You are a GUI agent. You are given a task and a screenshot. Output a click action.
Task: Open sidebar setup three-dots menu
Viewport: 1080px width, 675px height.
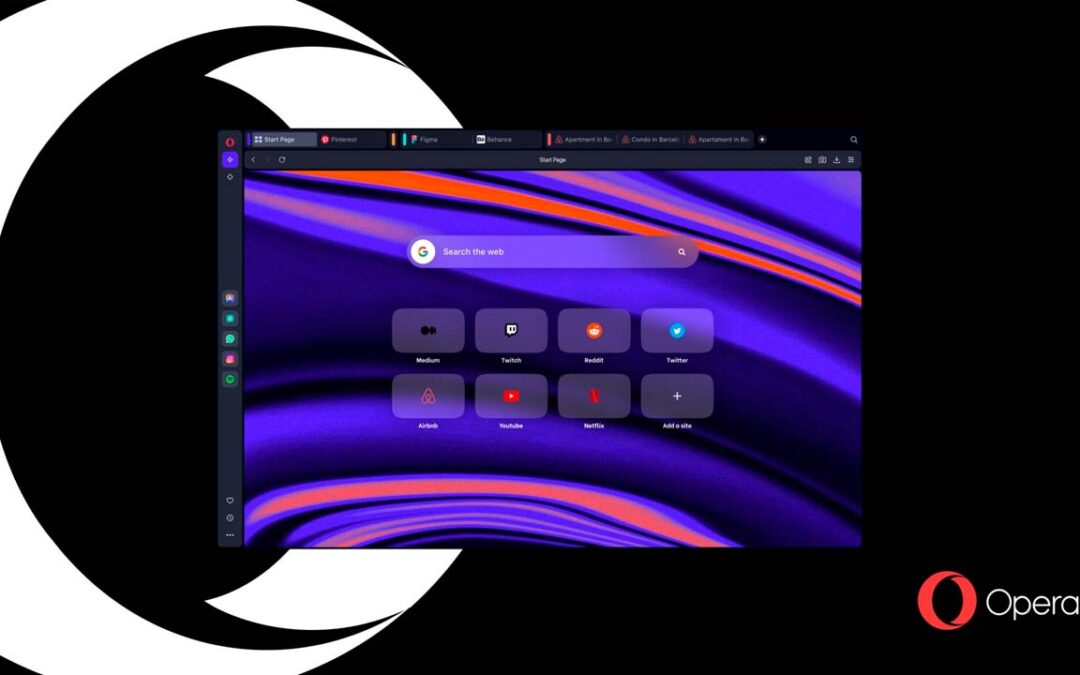coord(230,535)
